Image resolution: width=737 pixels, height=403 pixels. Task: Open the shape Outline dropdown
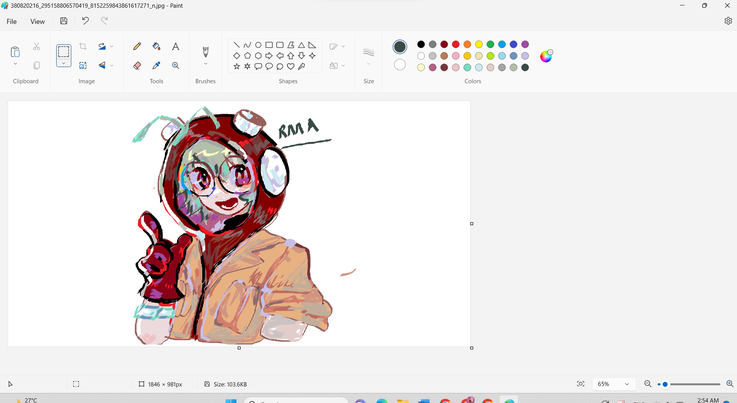(x=337, y=46)
